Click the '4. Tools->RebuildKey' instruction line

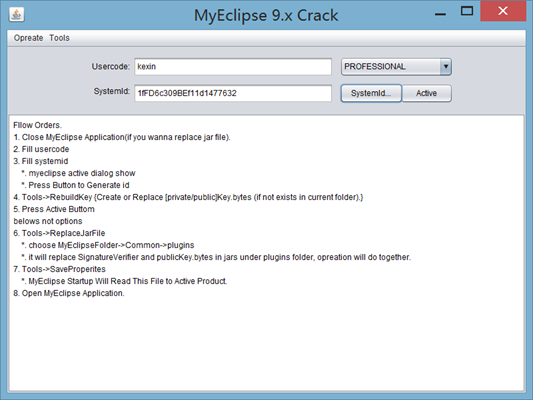[x=188, y=197]
